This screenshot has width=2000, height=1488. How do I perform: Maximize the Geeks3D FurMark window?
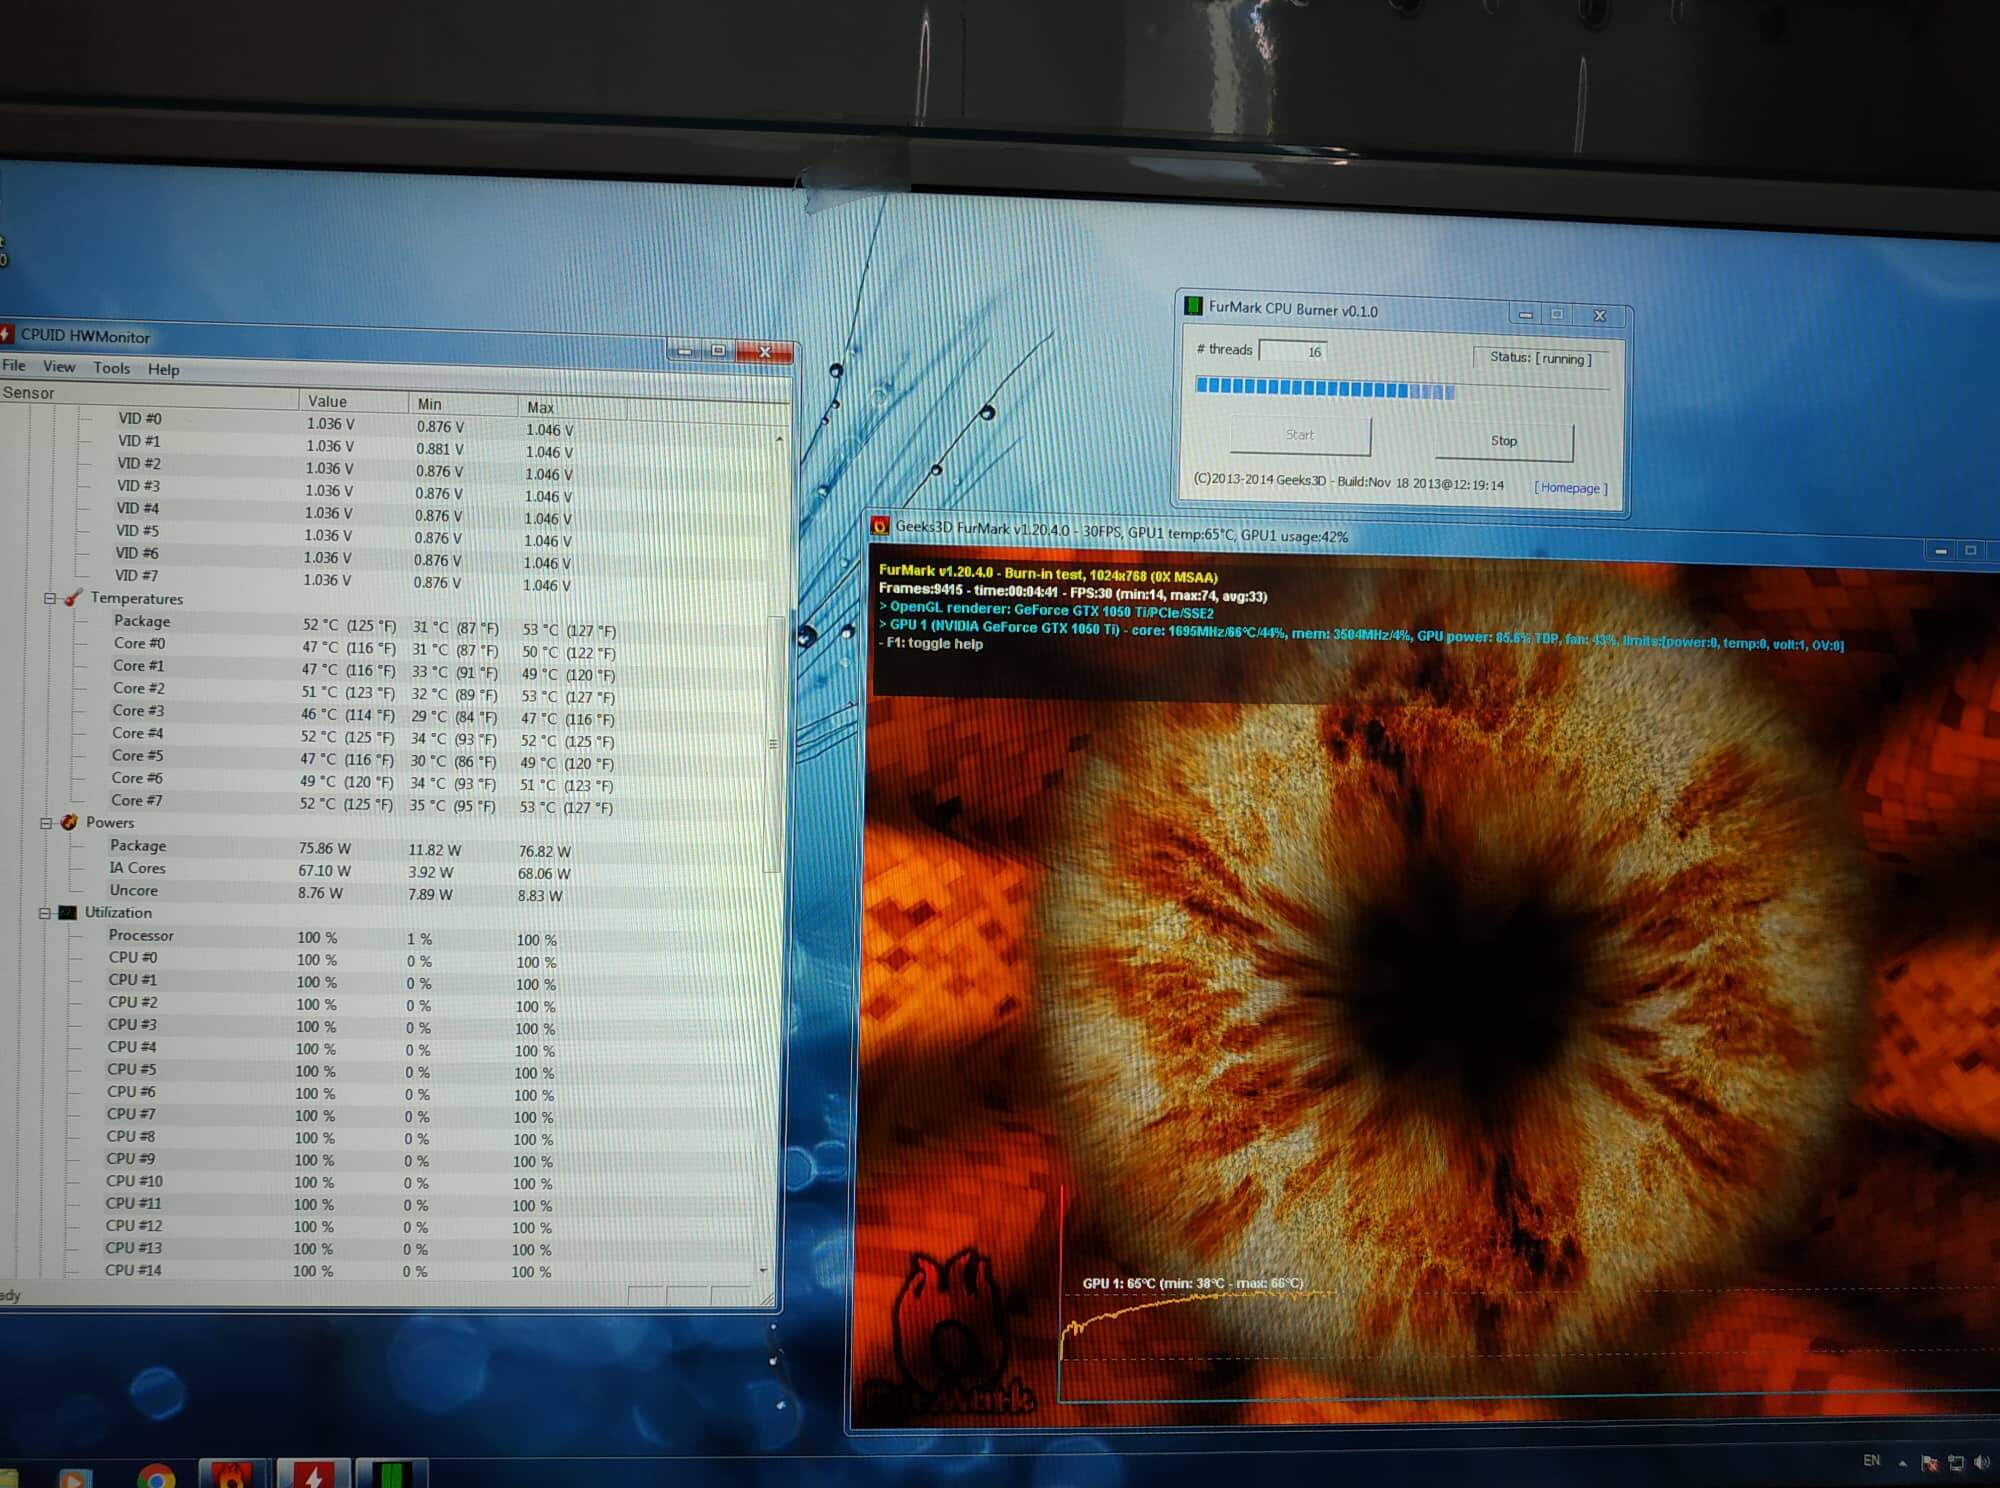[x=1971, y=551]
